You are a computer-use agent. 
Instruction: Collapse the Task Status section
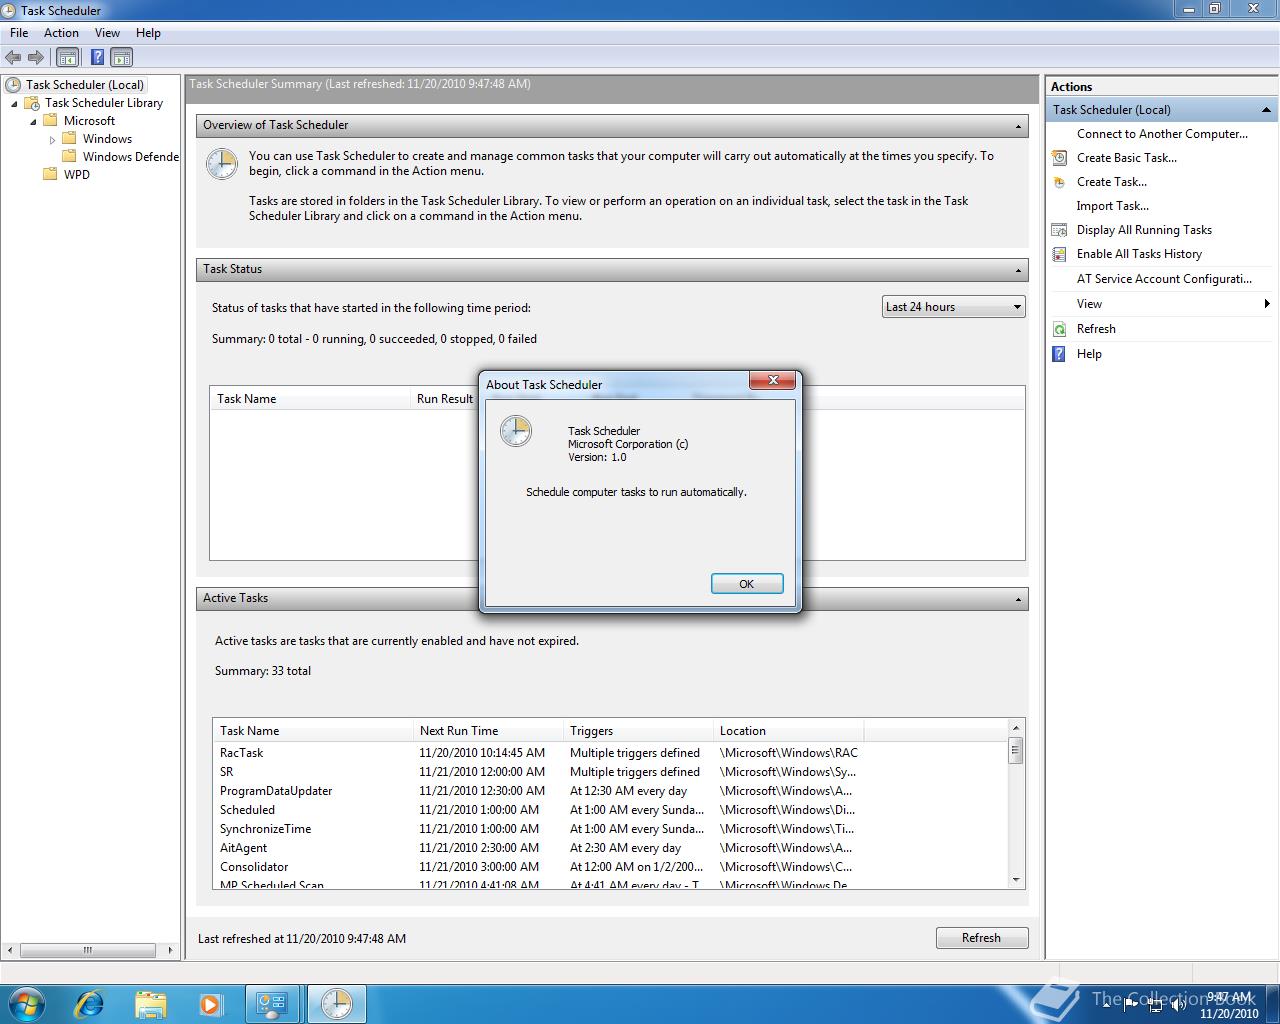tap(1018, 270)
